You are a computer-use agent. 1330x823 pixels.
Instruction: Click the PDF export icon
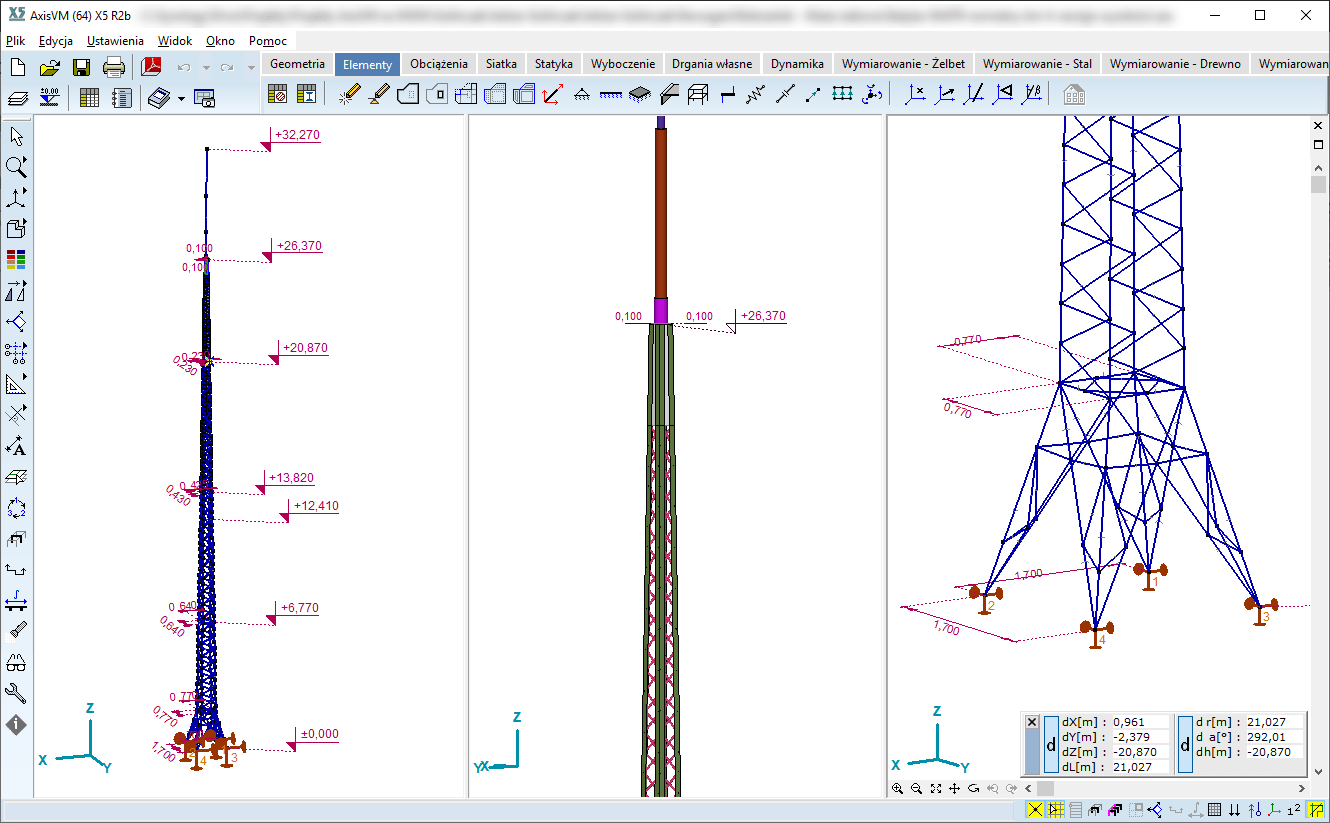click(x=151, y=67)
